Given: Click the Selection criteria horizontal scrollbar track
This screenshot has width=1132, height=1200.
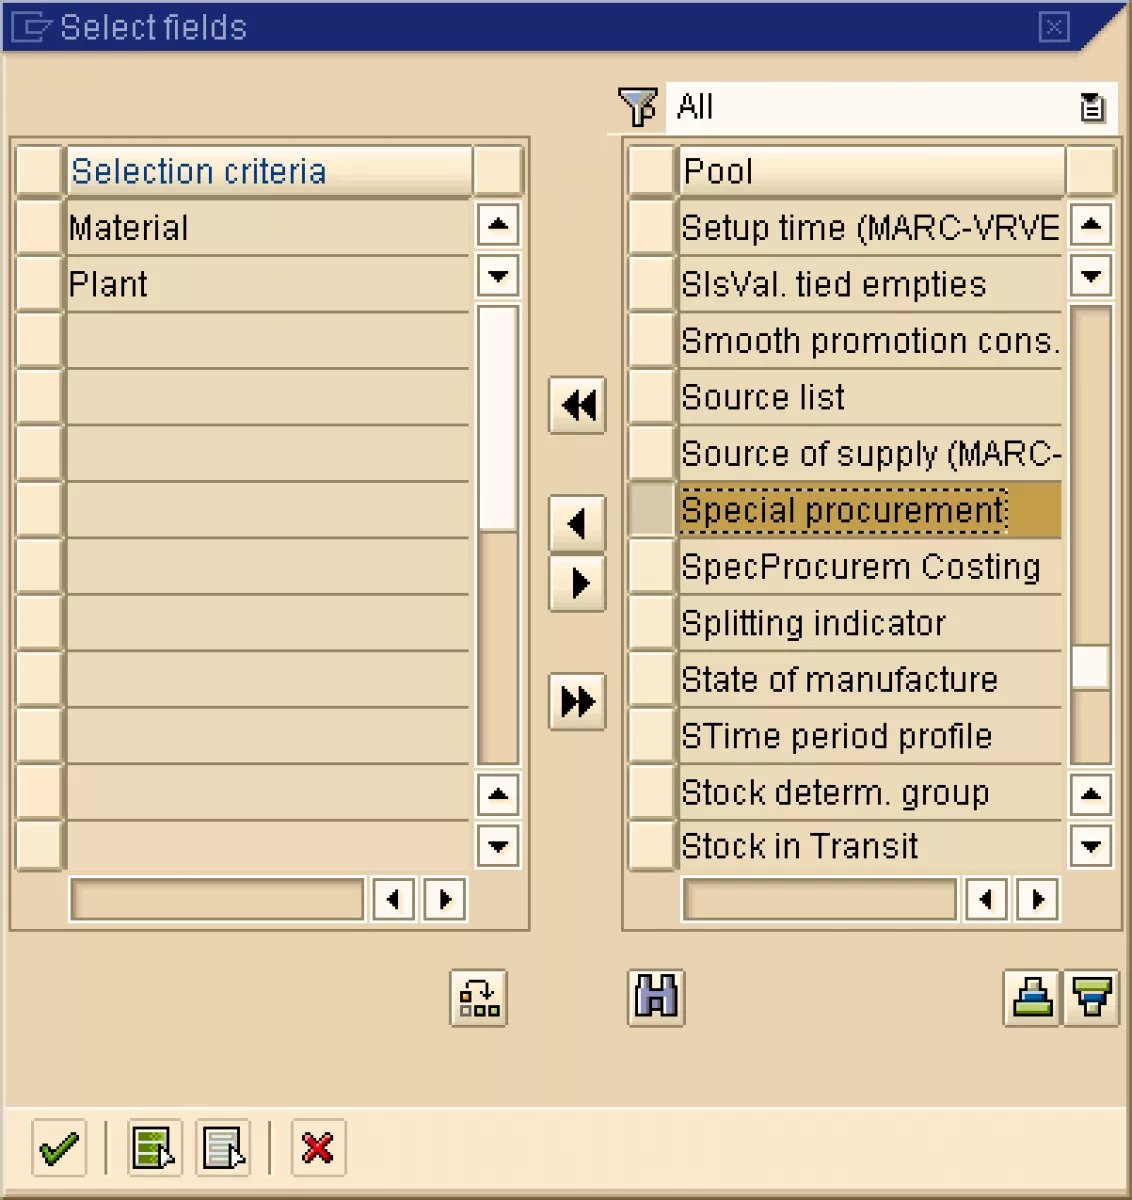Looking at the screenshot, I should pos(217,900).
